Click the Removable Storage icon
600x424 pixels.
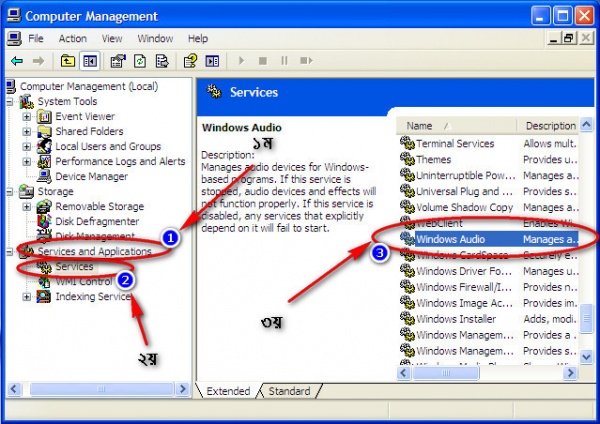(44, 207)
